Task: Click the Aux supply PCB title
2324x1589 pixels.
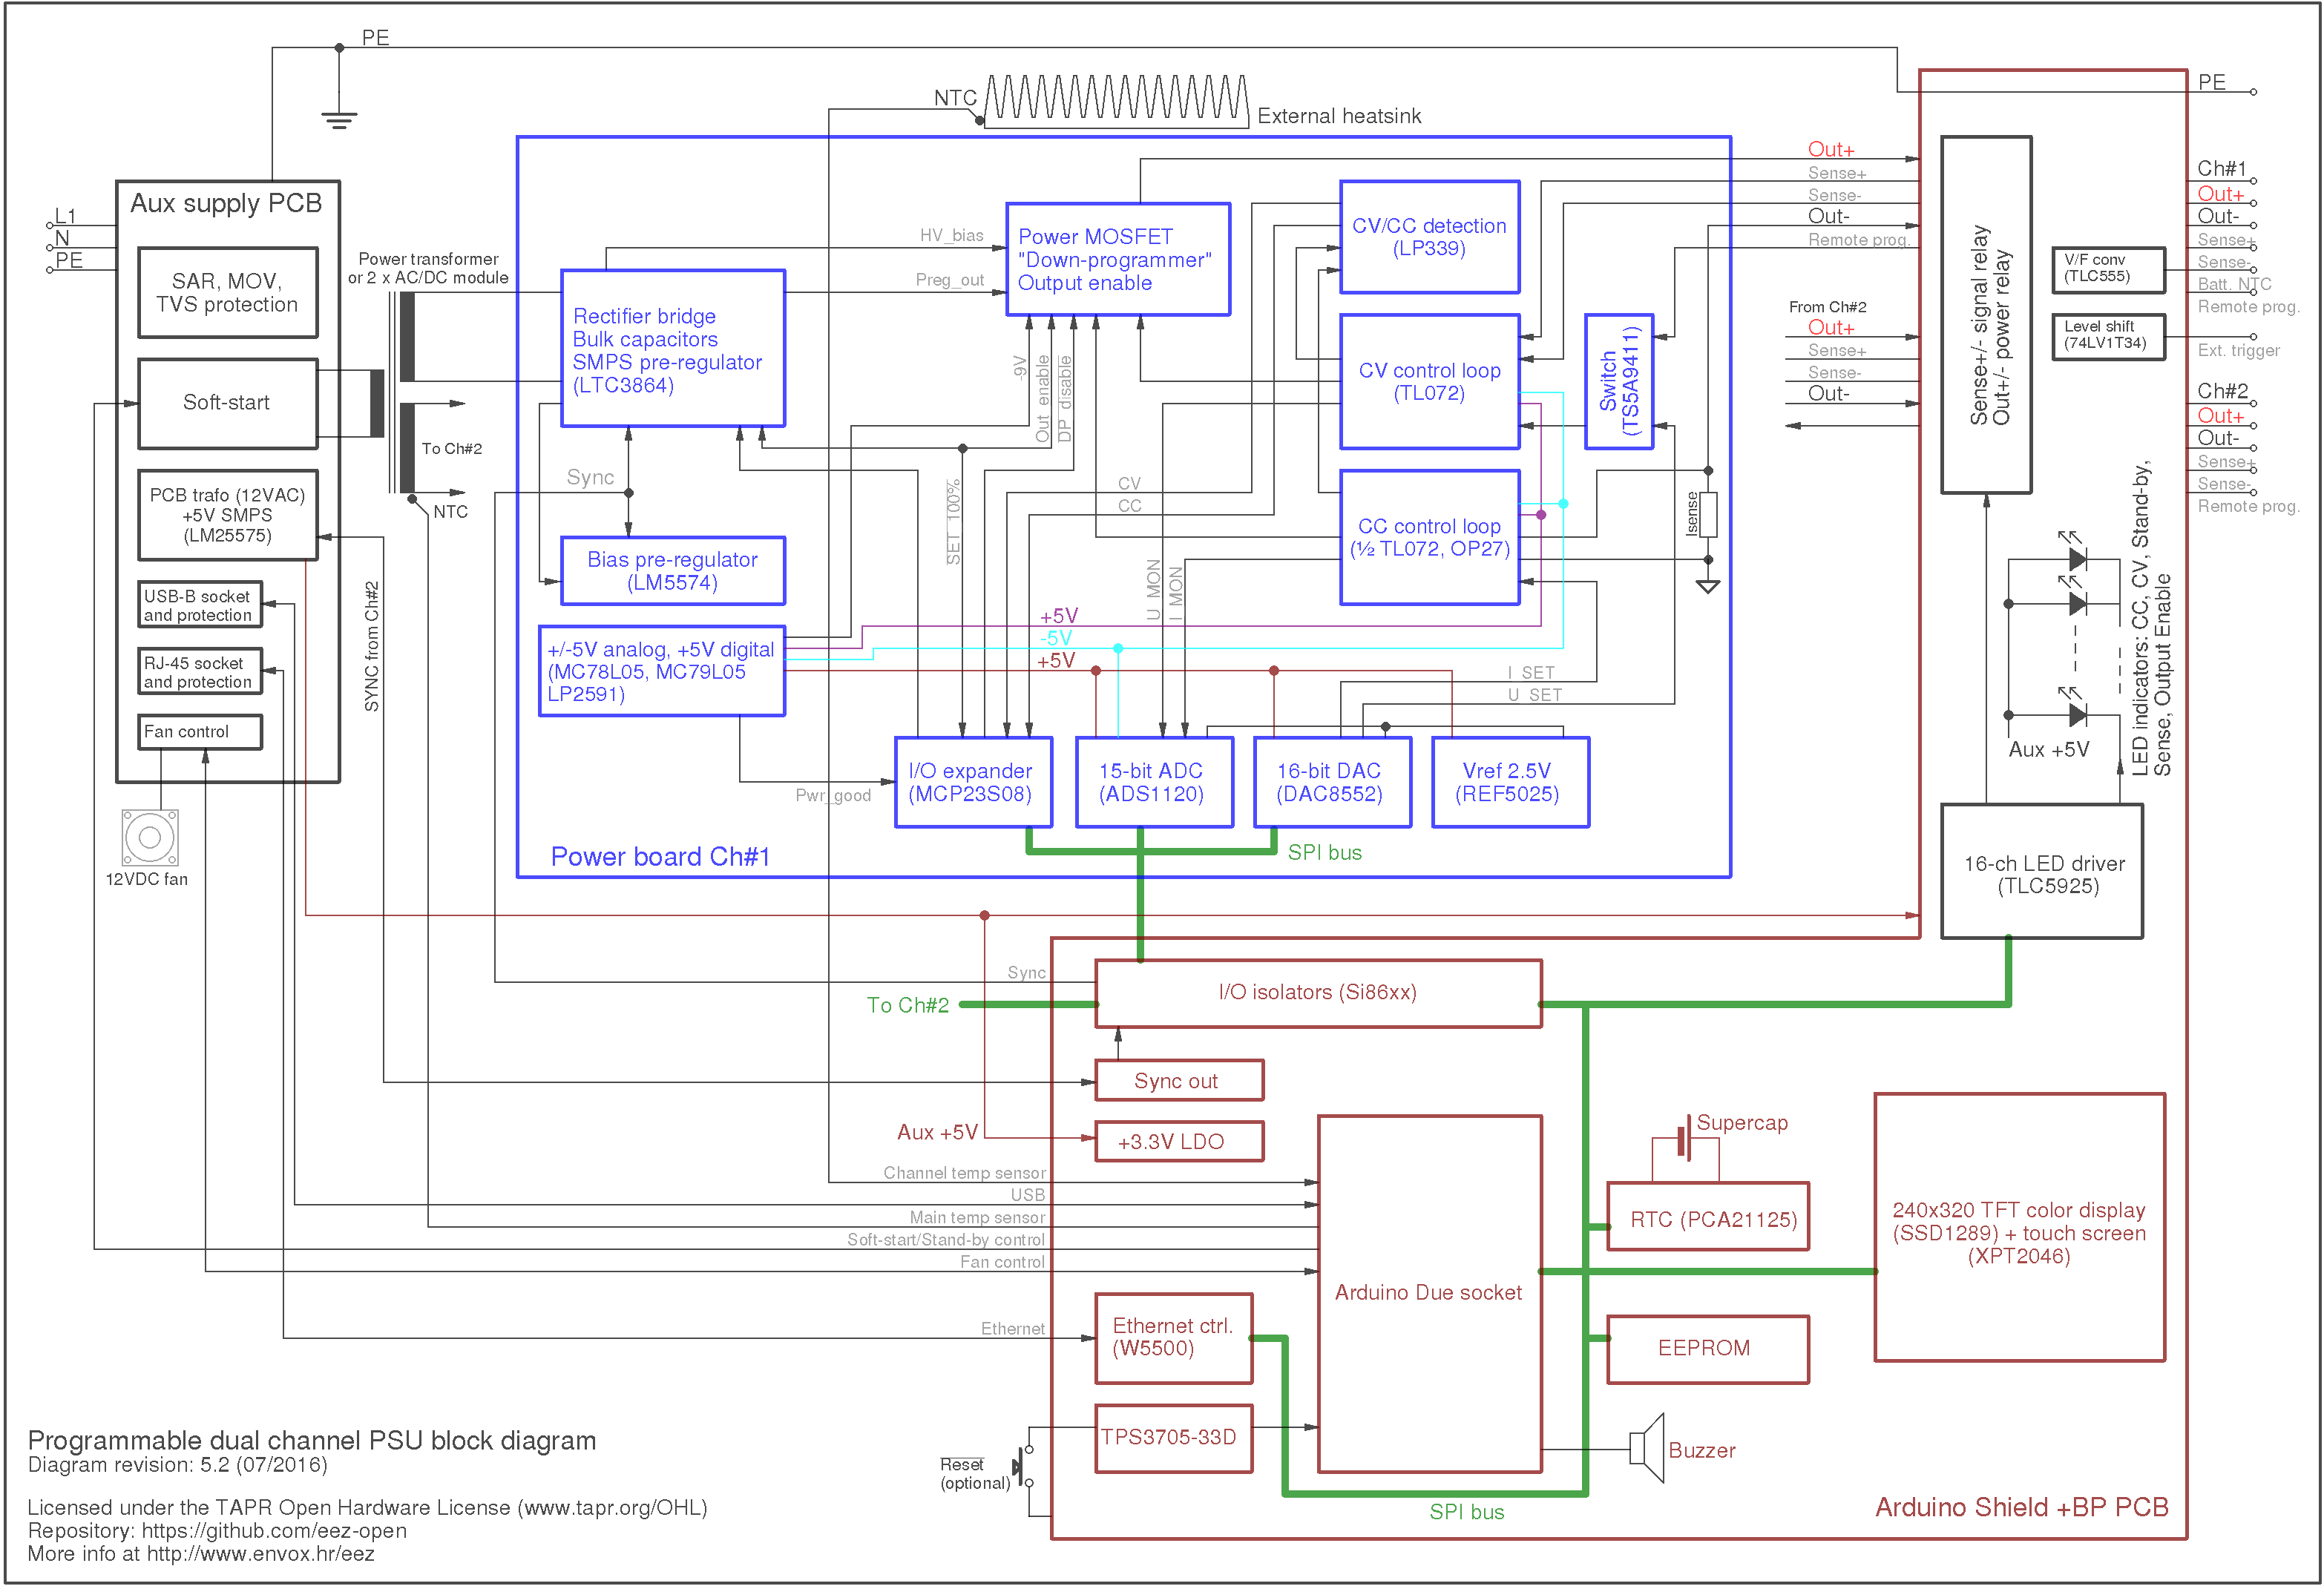Action: coord(226,204)
